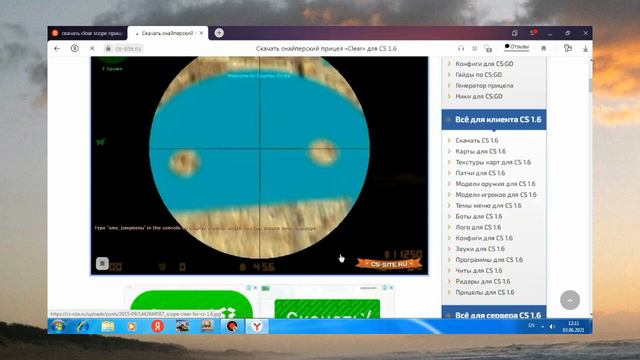Open the Yandex account circle icon
This screenshot has height=360, width=640.
75,48
